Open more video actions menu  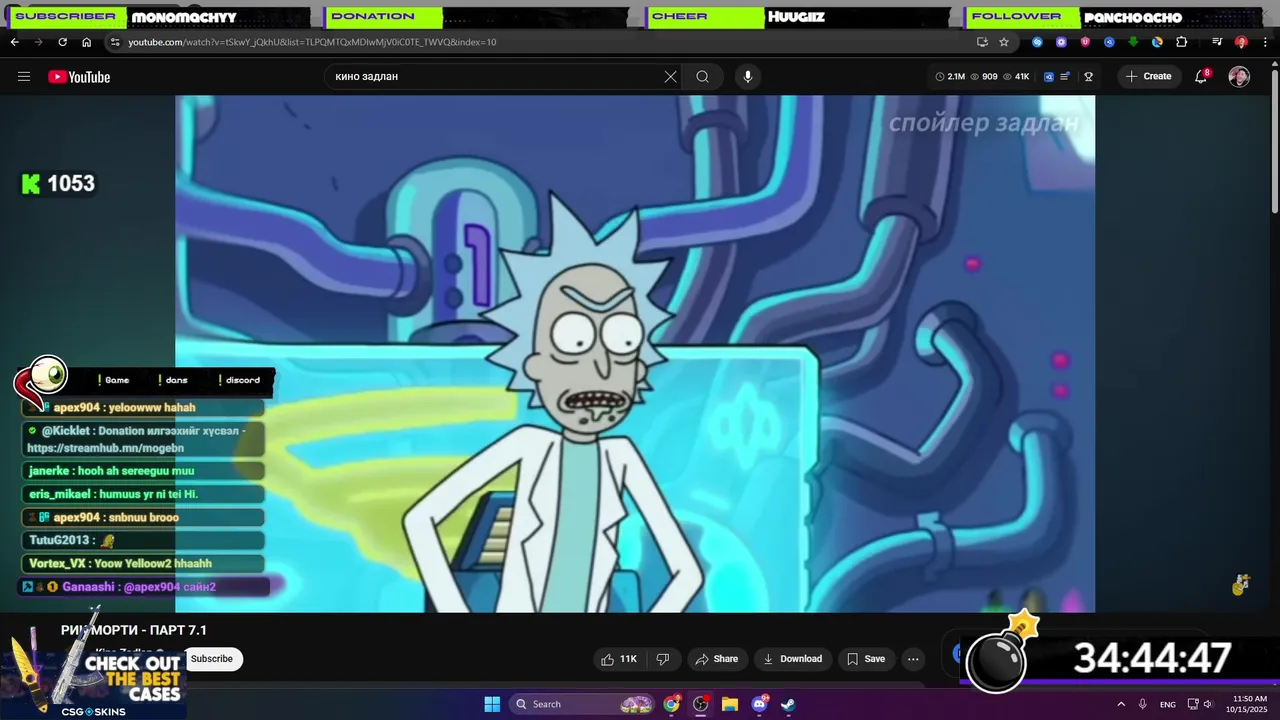[x=913, y=659]
